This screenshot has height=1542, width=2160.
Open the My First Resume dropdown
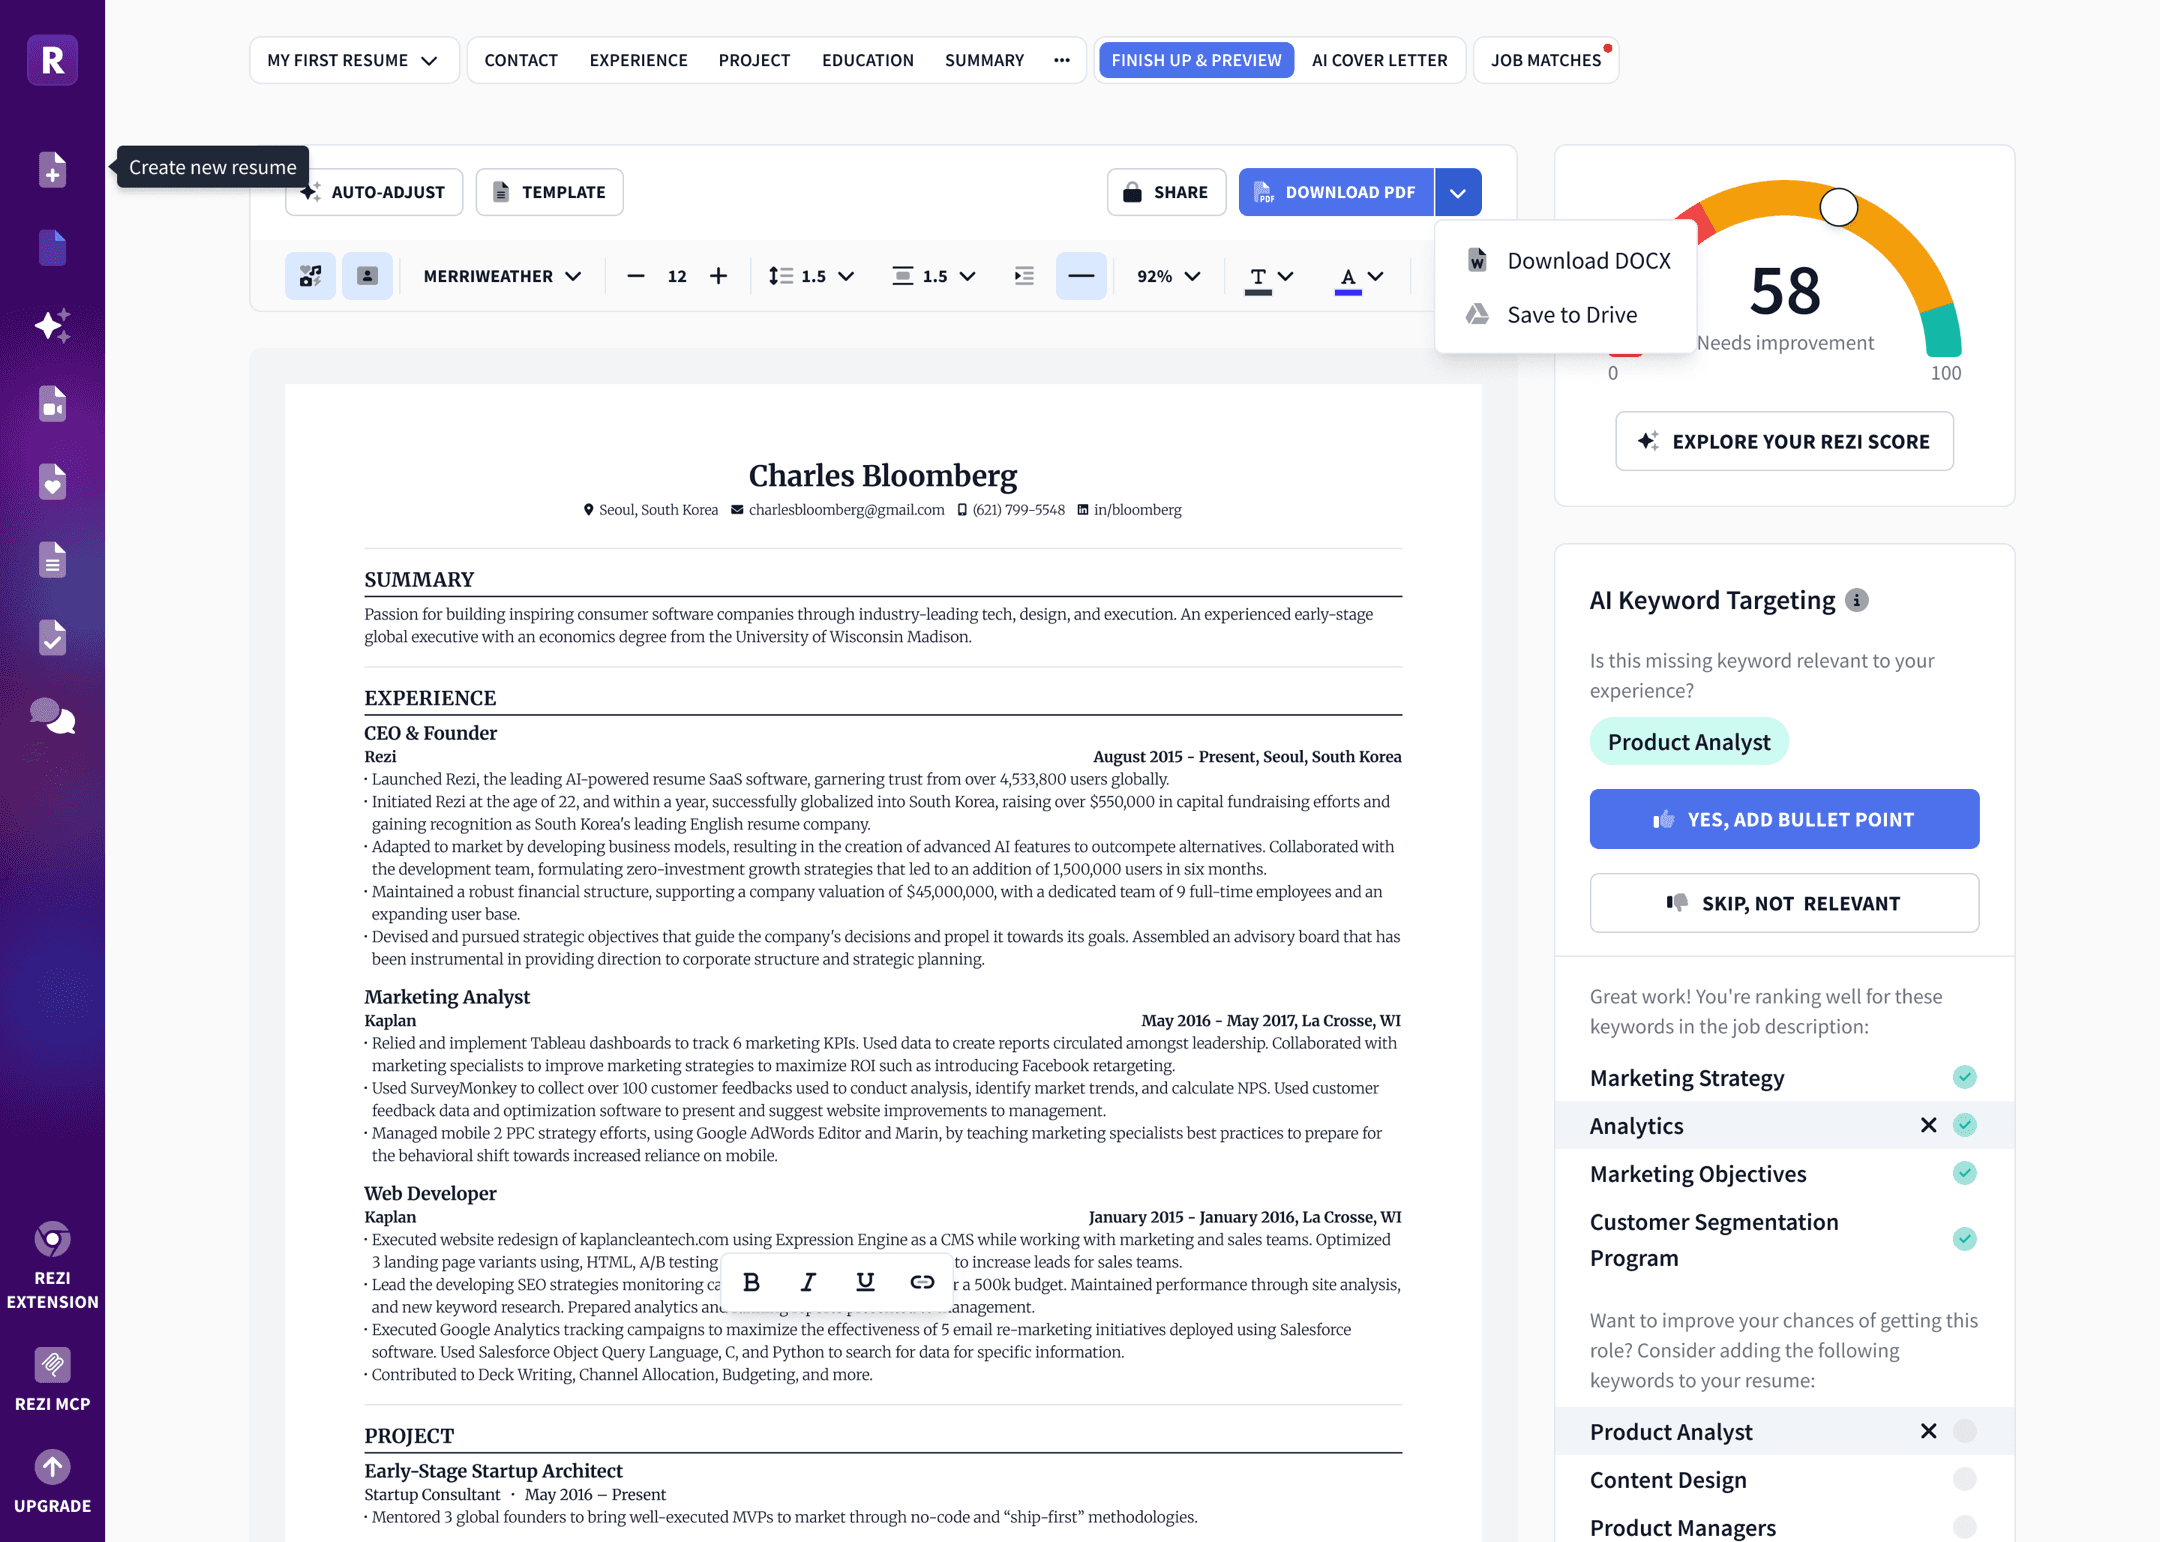pos(353,60)
